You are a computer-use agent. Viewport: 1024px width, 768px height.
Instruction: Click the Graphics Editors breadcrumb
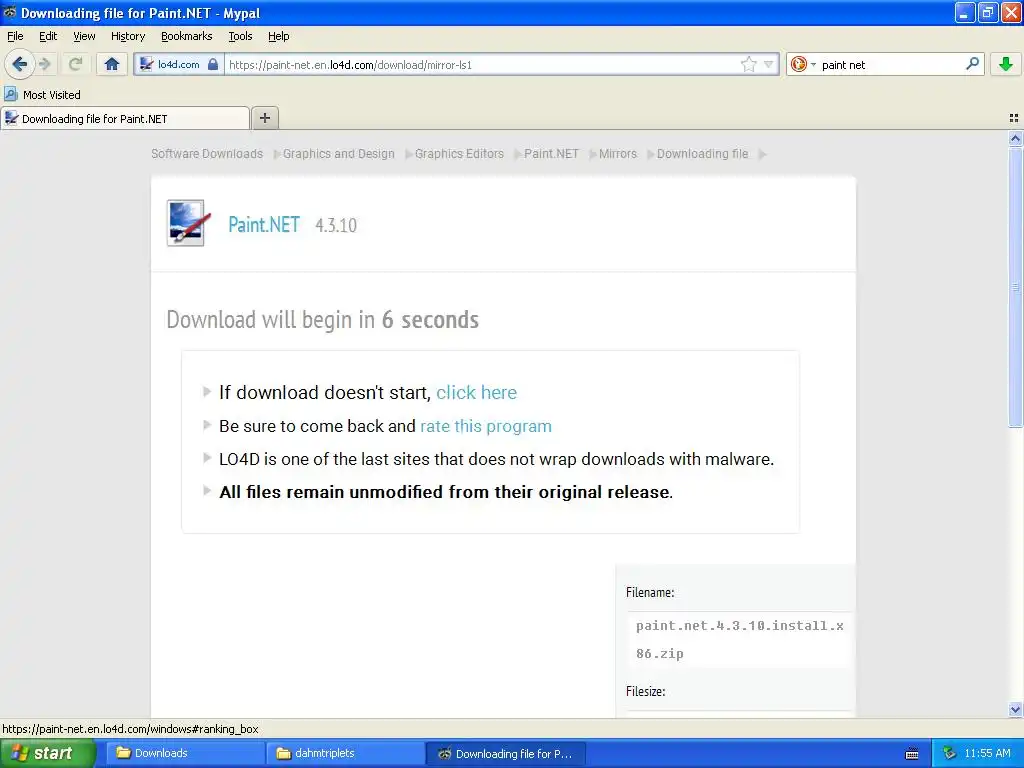(459, 153)
